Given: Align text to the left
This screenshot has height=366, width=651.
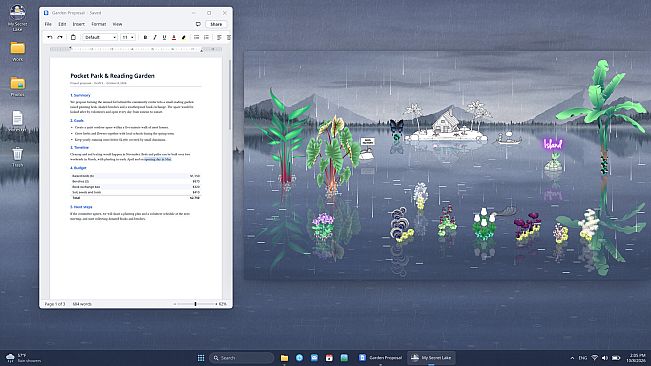Looking at the screenshot, I should click(x=219, y=37).
